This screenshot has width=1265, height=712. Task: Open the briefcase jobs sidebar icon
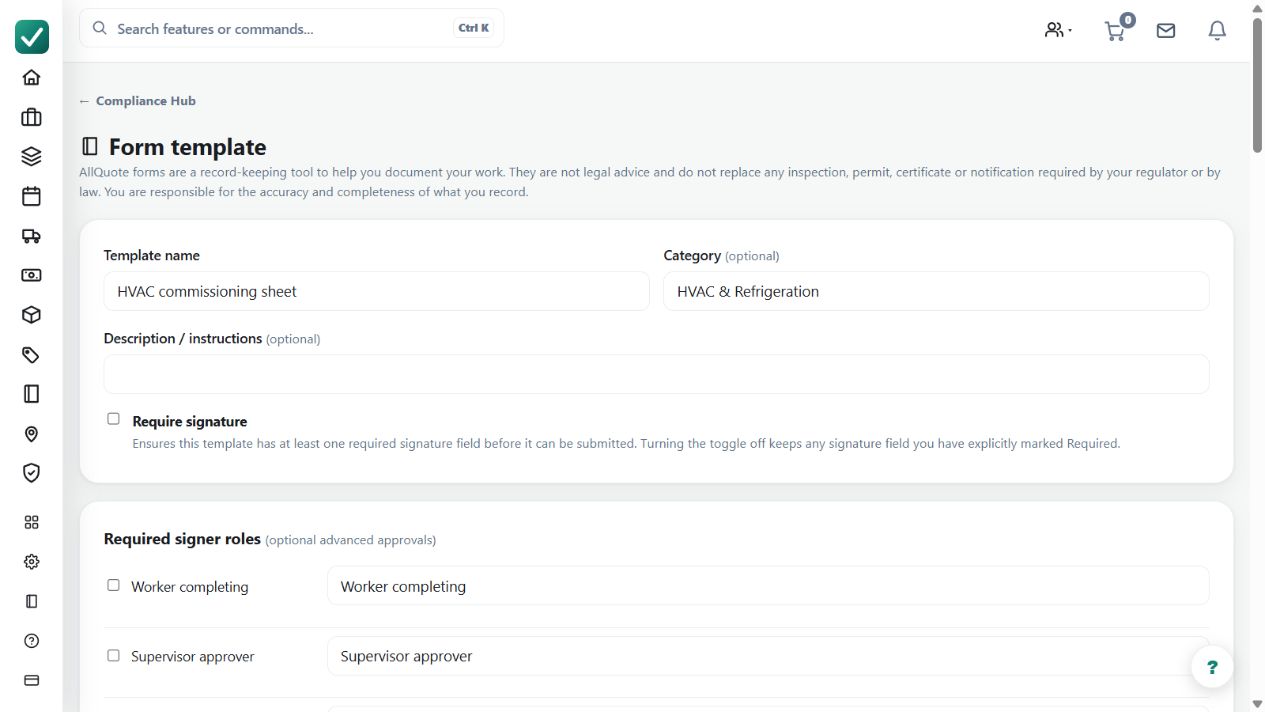31,117
